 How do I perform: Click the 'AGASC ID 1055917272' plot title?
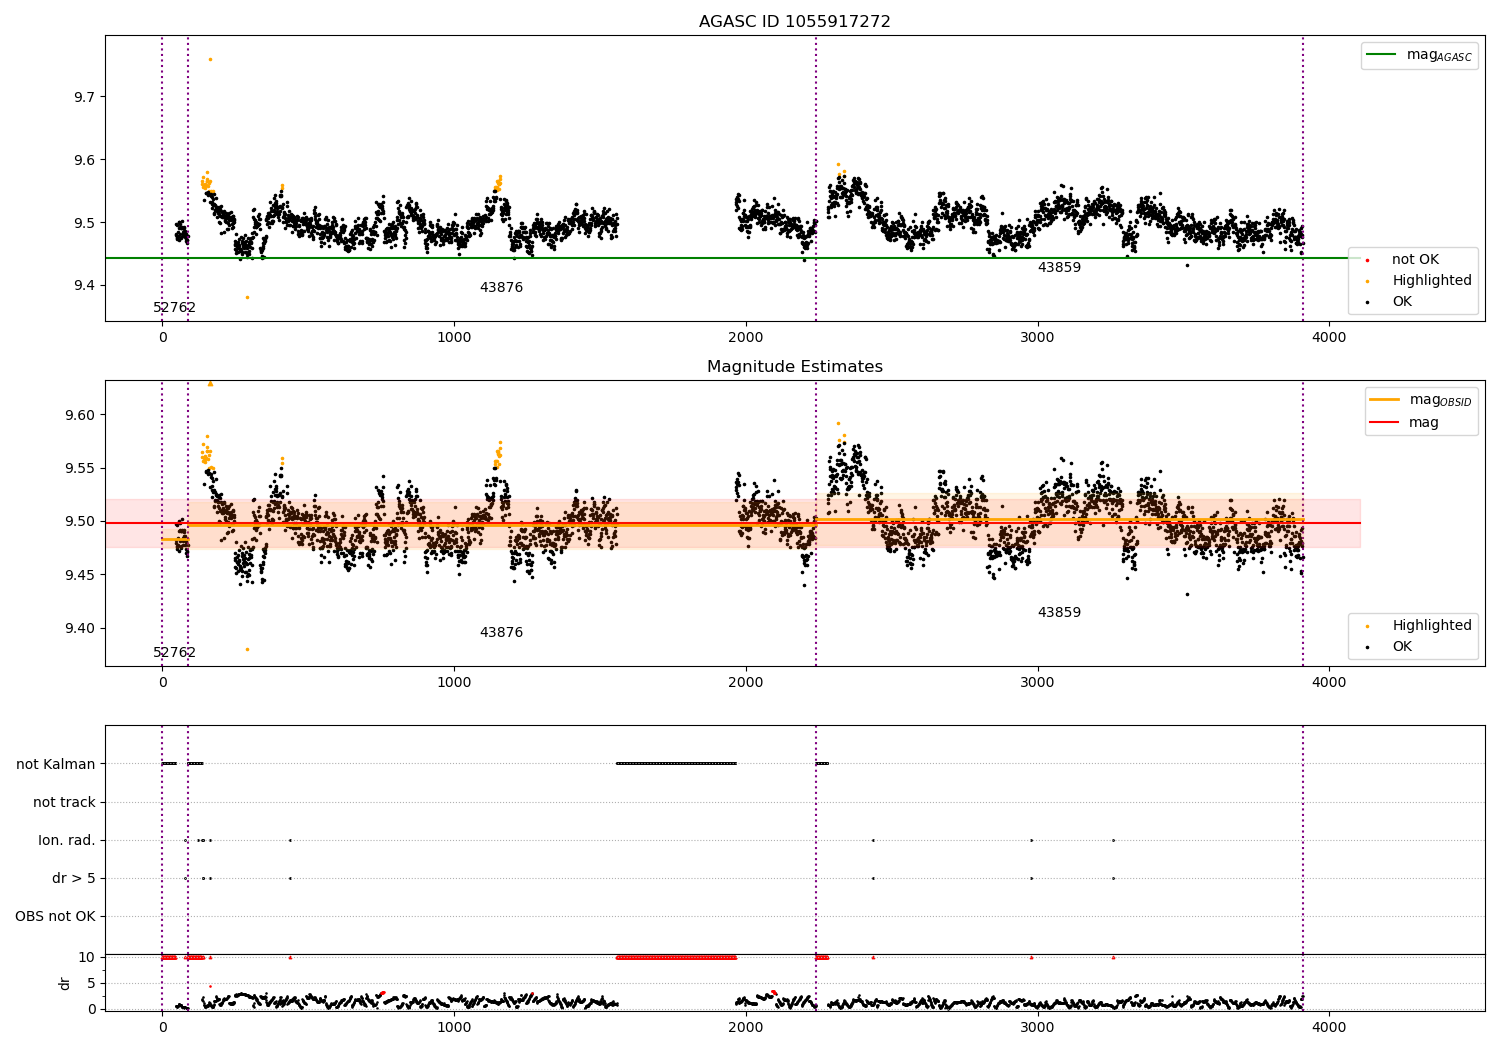click(794, 21)
